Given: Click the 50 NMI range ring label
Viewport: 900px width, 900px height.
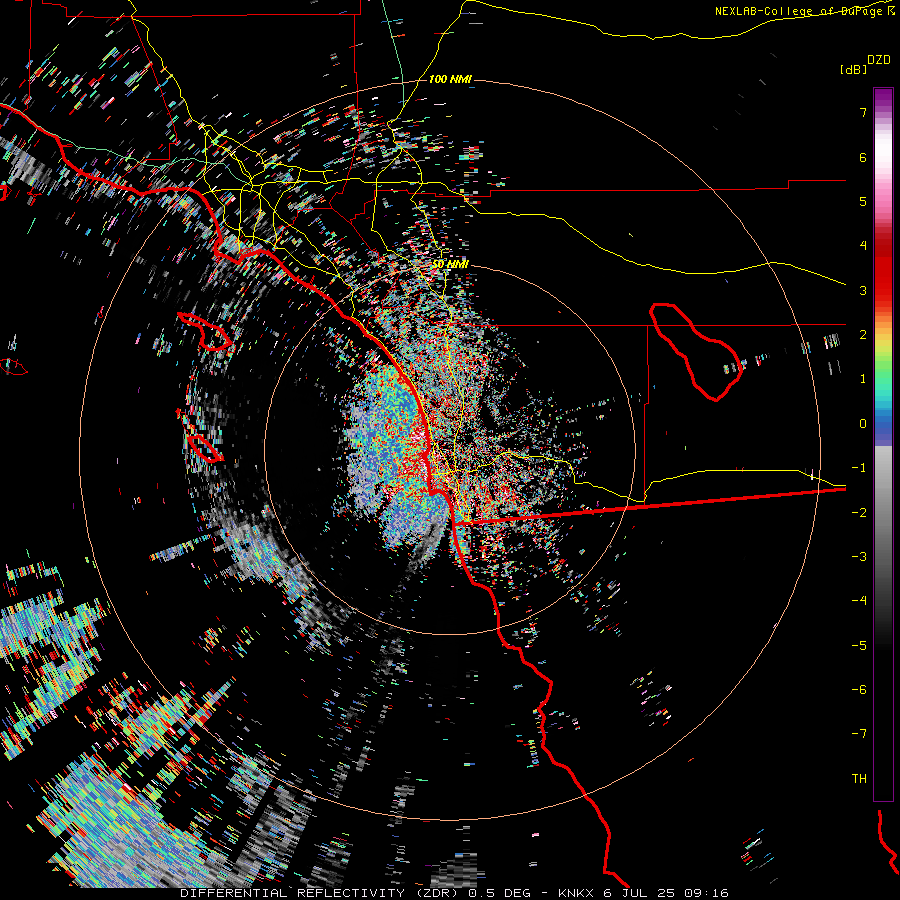Looking at the screenshot, I should pyautogui.click(x=451, y=264).
